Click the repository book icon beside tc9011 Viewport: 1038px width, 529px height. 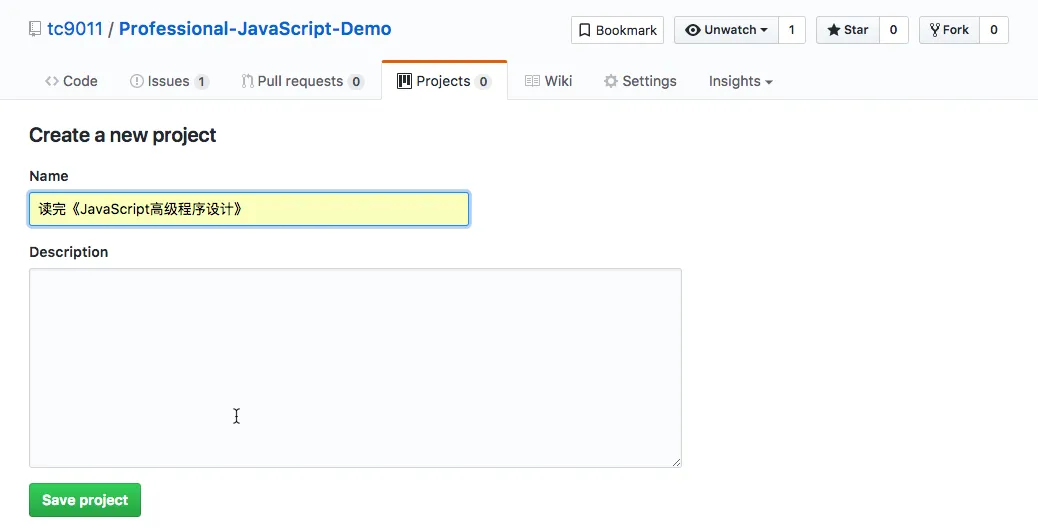coord(35,30)
